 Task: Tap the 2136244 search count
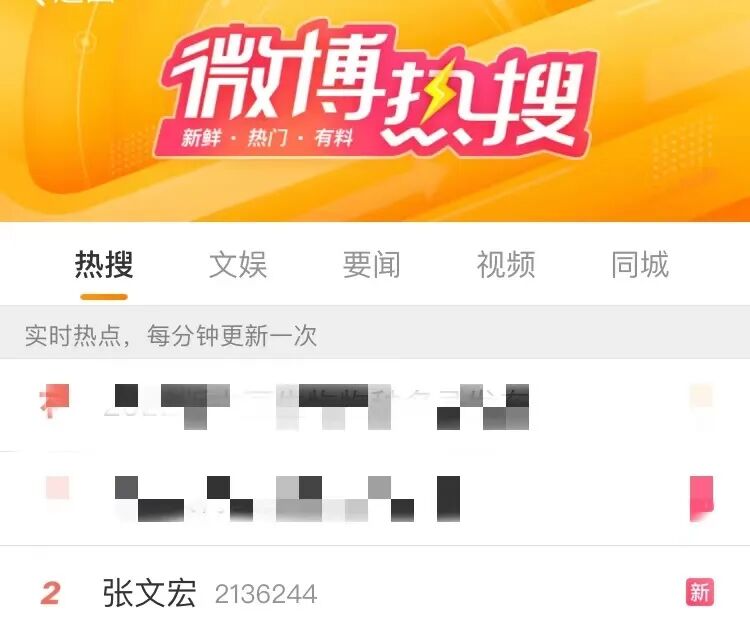266,594
